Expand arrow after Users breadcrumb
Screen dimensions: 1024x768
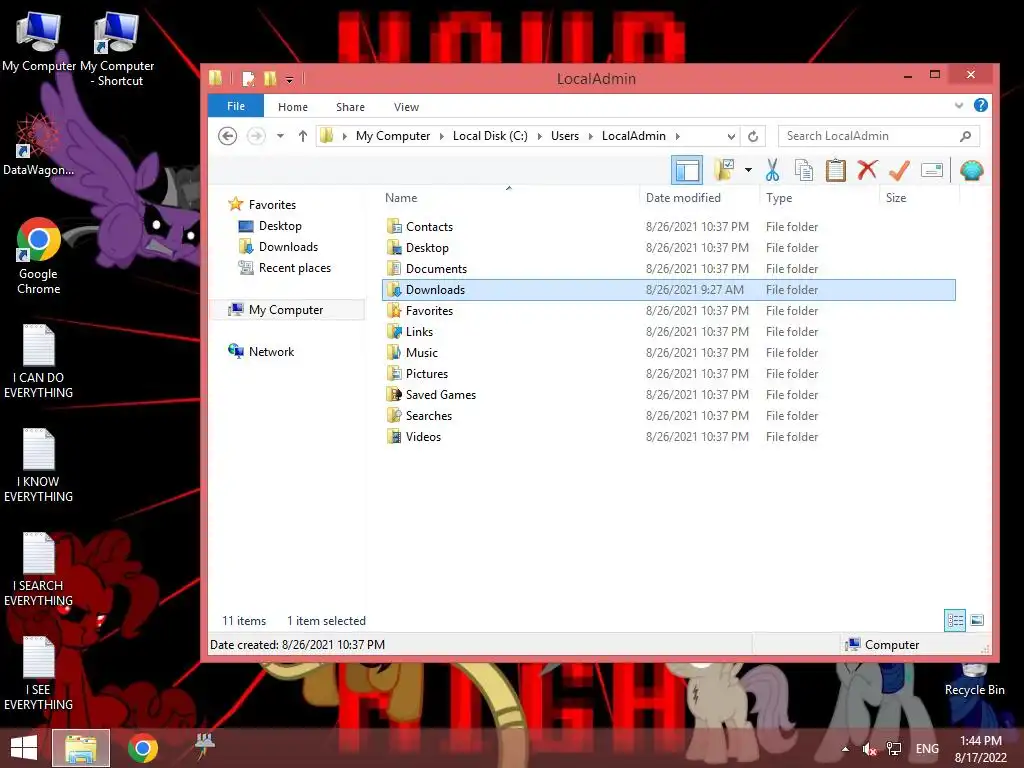(x=590, y=136)
